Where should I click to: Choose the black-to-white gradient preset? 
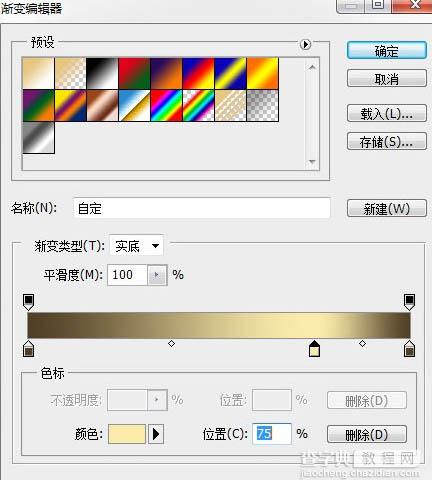click(x=102, y=73)
